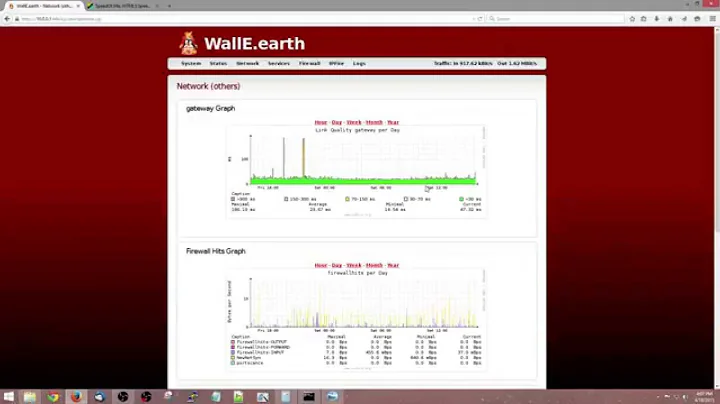
Task: Open File Explorer from the taskbar
Action: coord(30,397)
